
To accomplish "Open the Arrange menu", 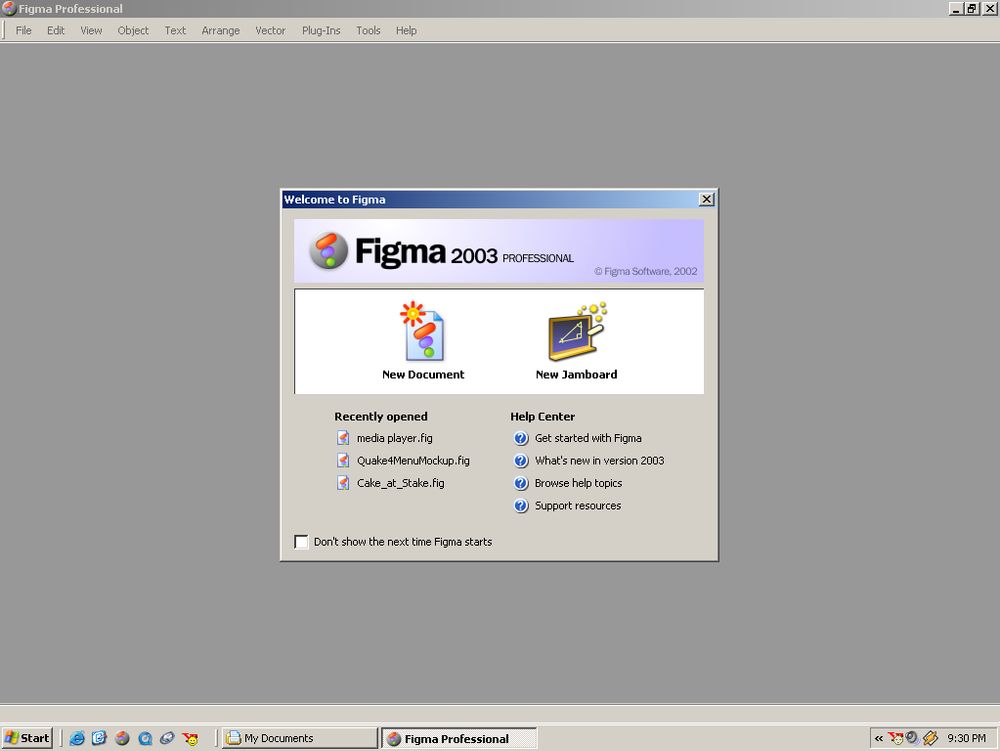I will coord(221,30).
